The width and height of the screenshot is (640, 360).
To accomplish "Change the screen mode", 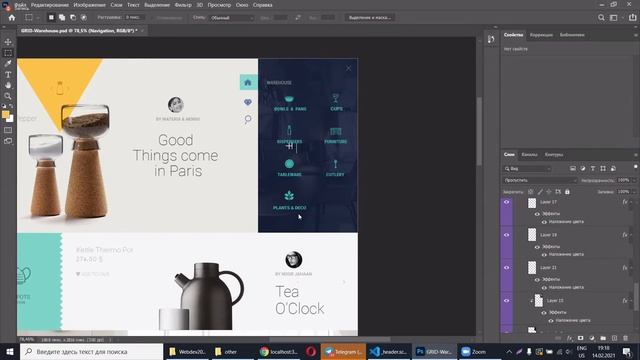I will click(8, 141).
